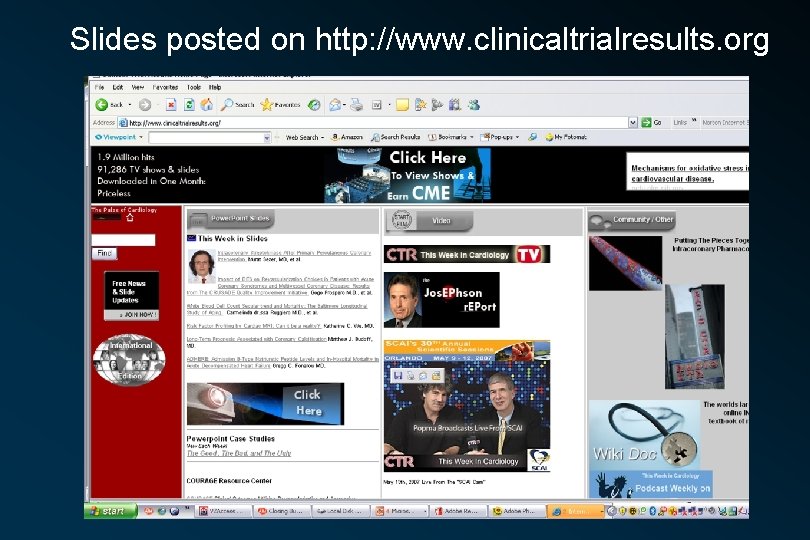Select the Video section tab
The image size is (810, 540).
(429, 221)
